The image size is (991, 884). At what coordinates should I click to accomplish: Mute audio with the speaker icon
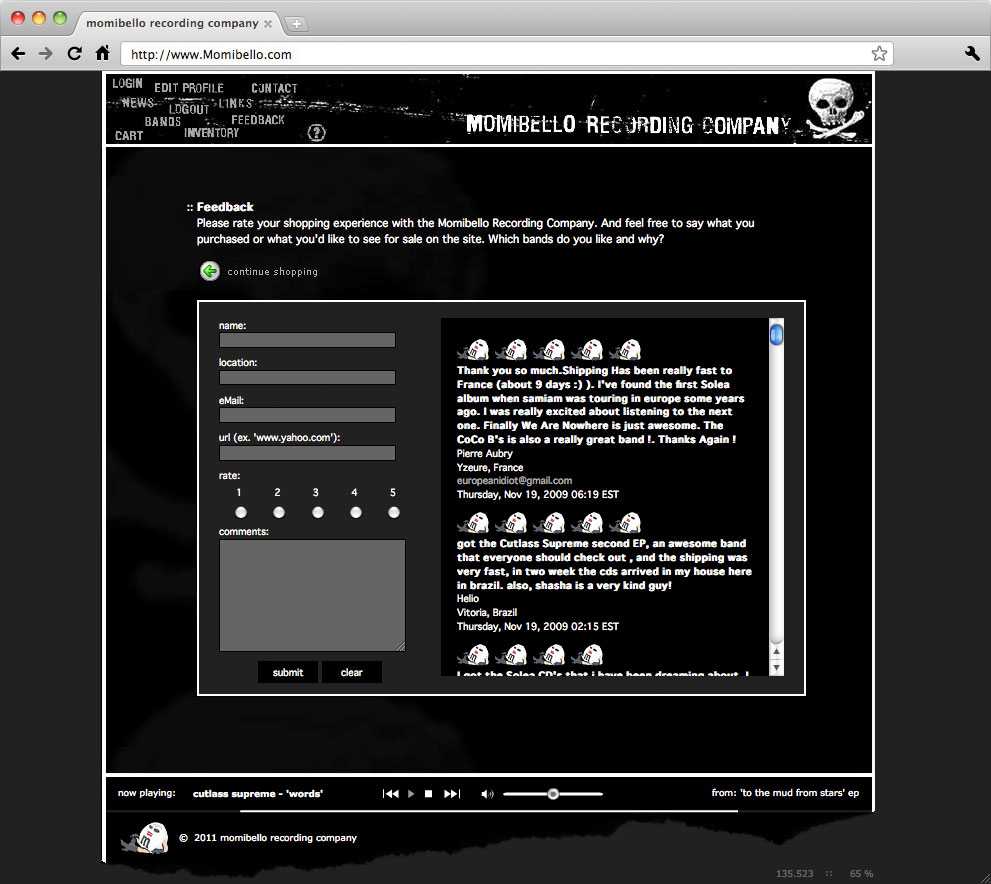(487, 794)
